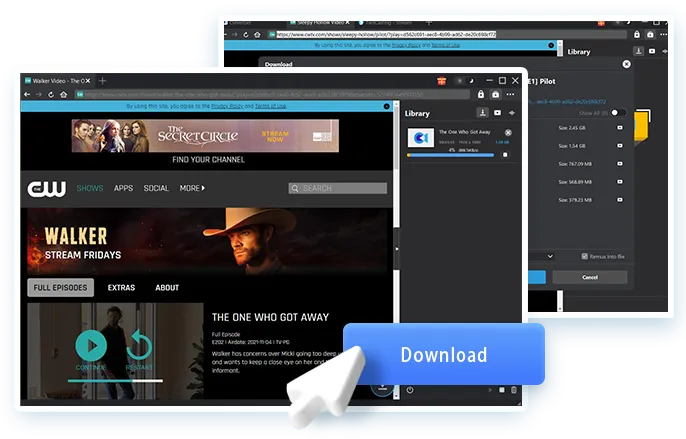Open a new tab next to Walker Video

click(102, 81)
